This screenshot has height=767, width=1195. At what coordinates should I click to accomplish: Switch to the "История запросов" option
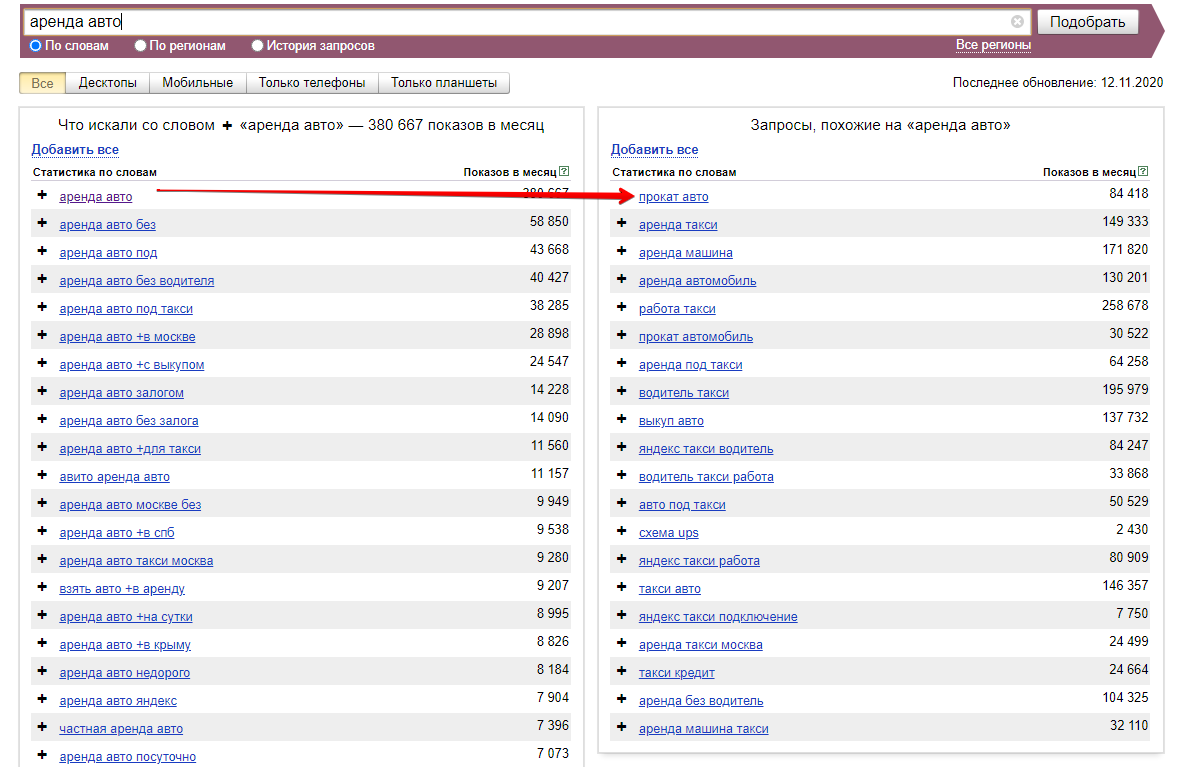point(257,45)
